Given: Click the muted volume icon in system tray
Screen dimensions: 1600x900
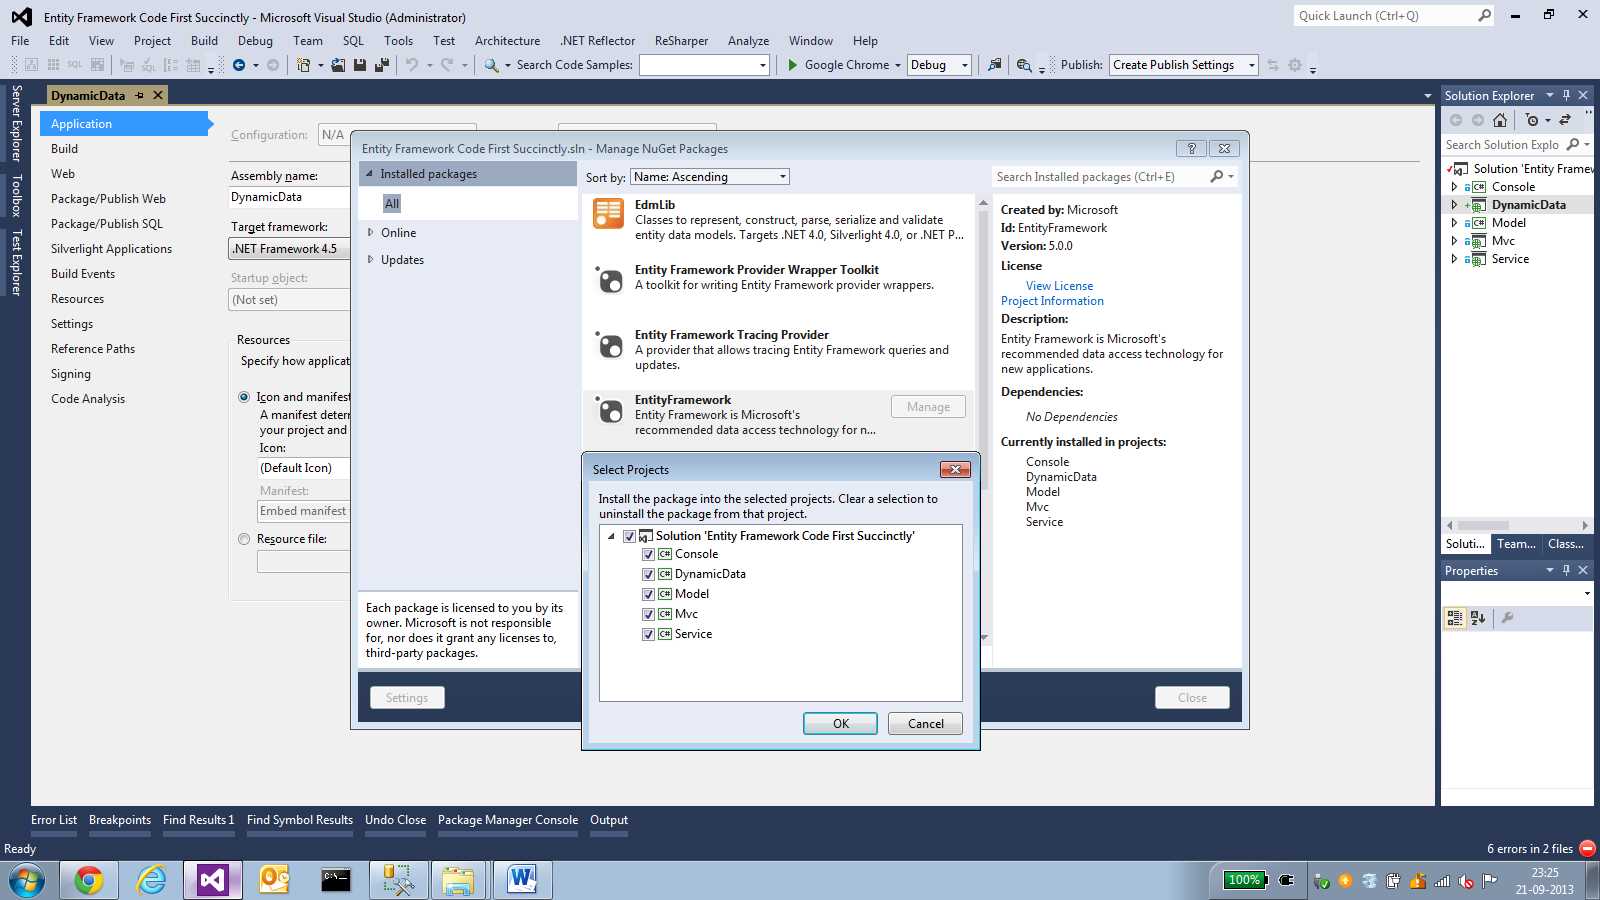Looking at the screenshot, I should point(1466,881).
